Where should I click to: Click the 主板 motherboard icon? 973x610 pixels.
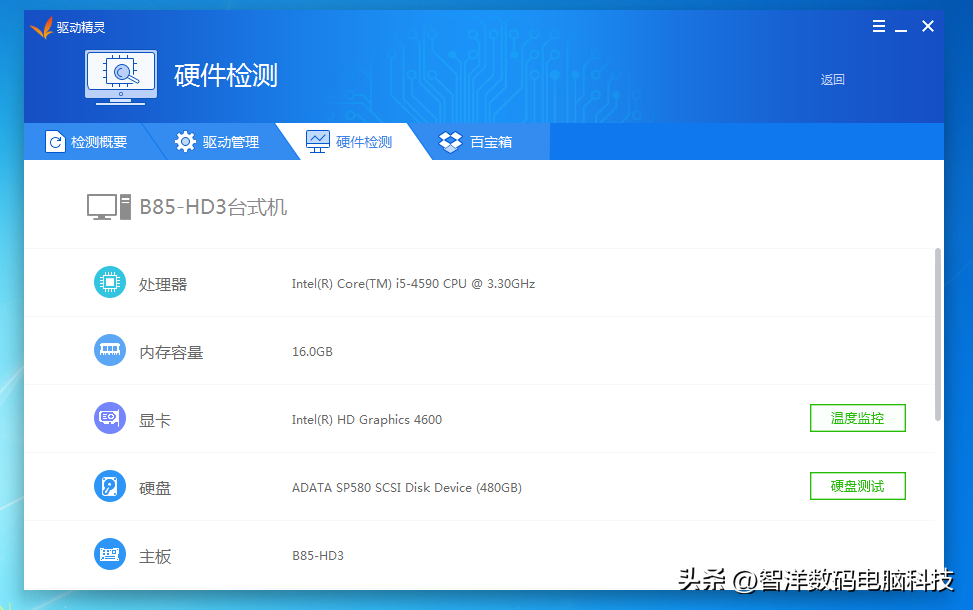pos(110,554)
